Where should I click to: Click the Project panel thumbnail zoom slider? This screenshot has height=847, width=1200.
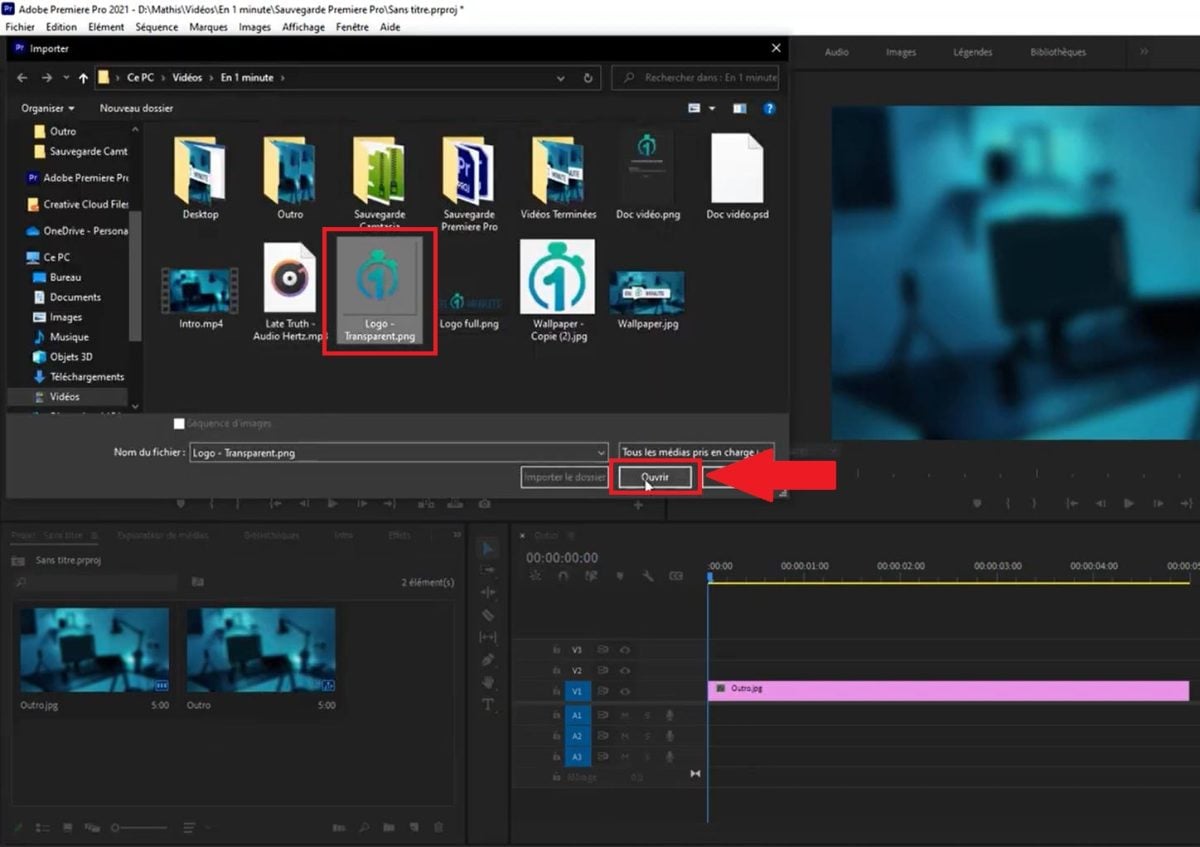[140, 828]
